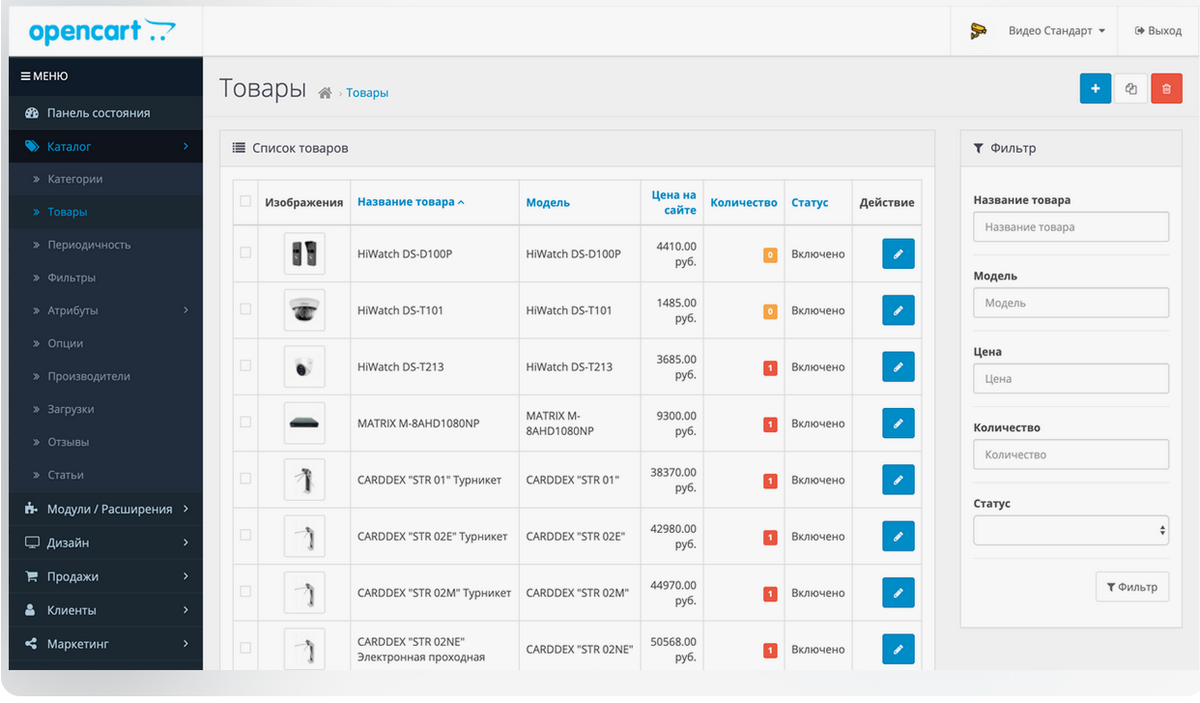Click the blue plus icon to add a product
1200x703 pixels.
point(1095,88)
